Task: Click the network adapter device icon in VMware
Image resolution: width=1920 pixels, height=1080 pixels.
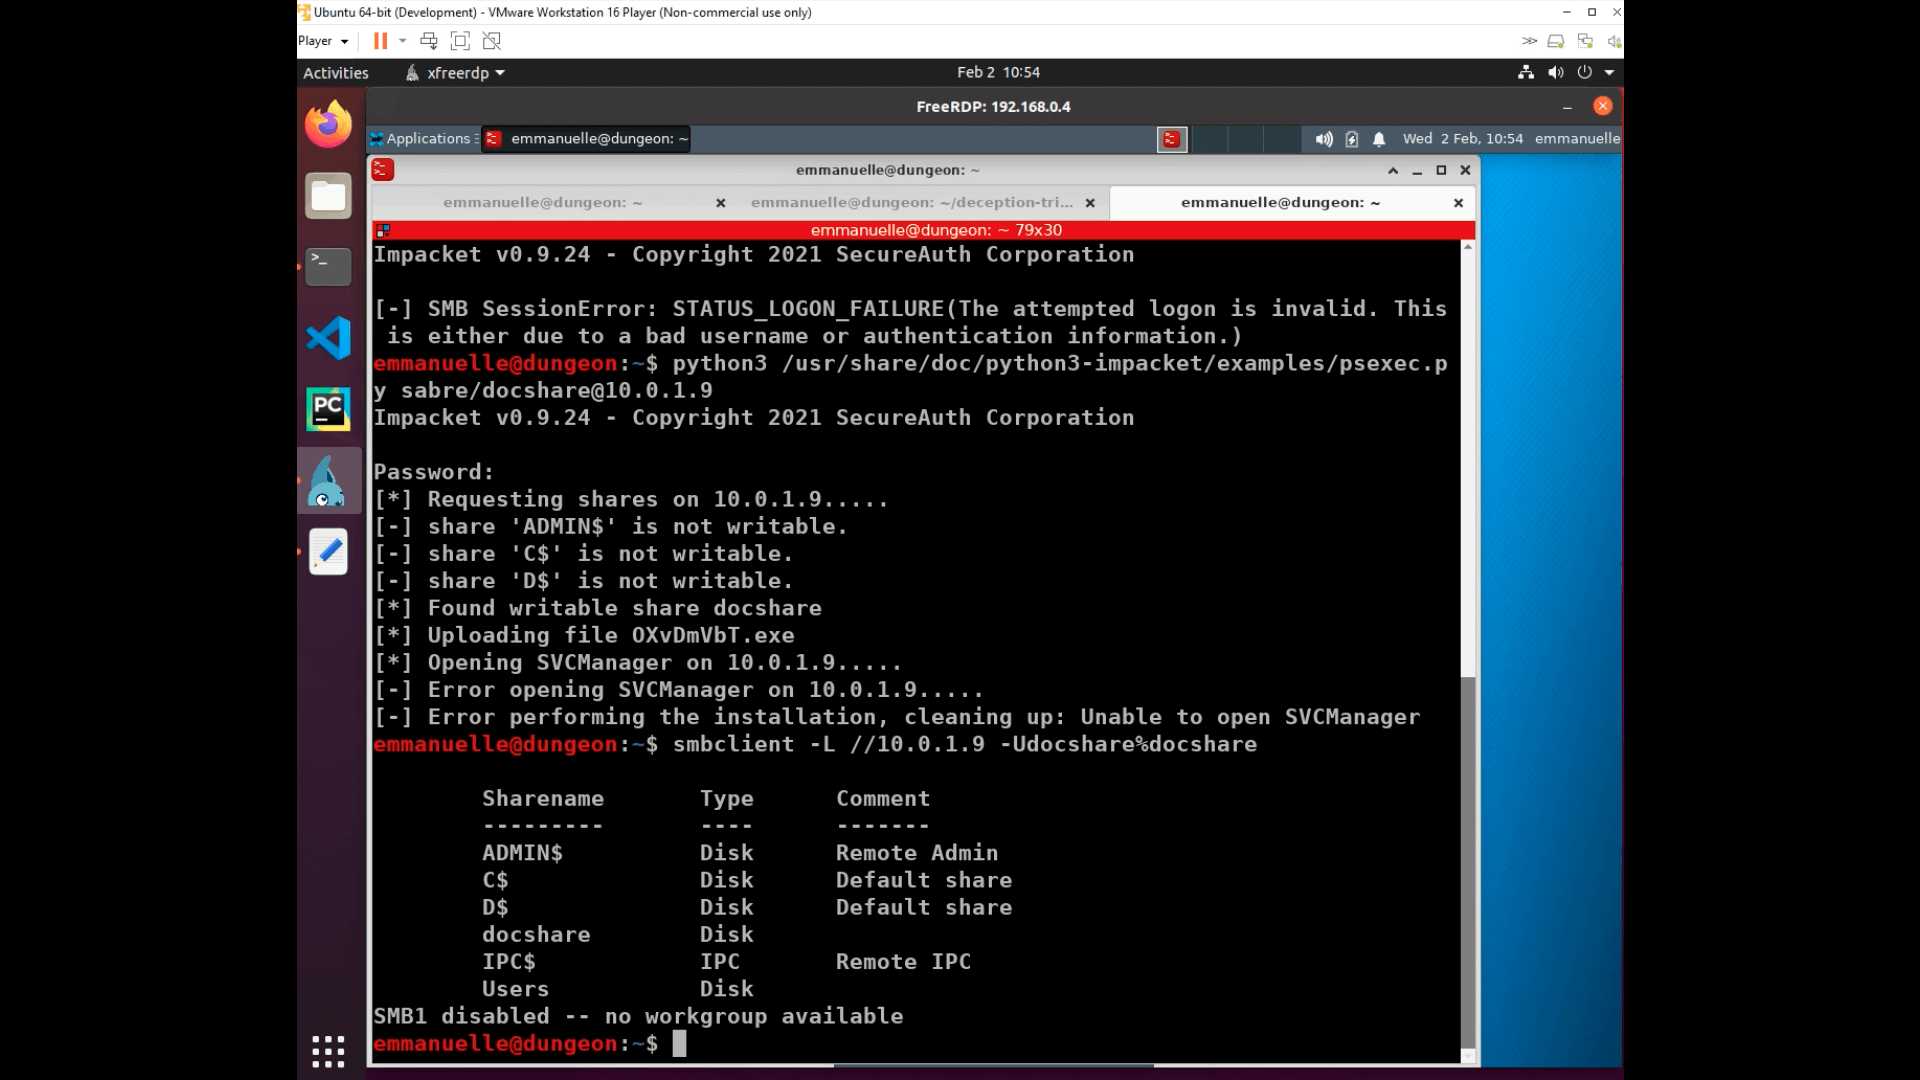Action: (x=1585, y=41)
